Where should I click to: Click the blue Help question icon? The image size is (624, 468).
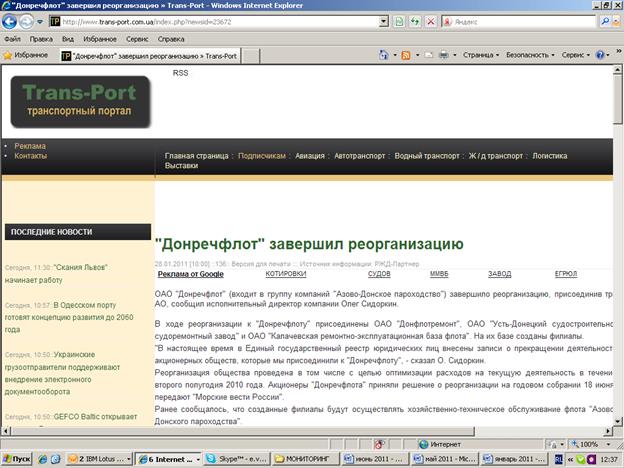click(600, 55)
